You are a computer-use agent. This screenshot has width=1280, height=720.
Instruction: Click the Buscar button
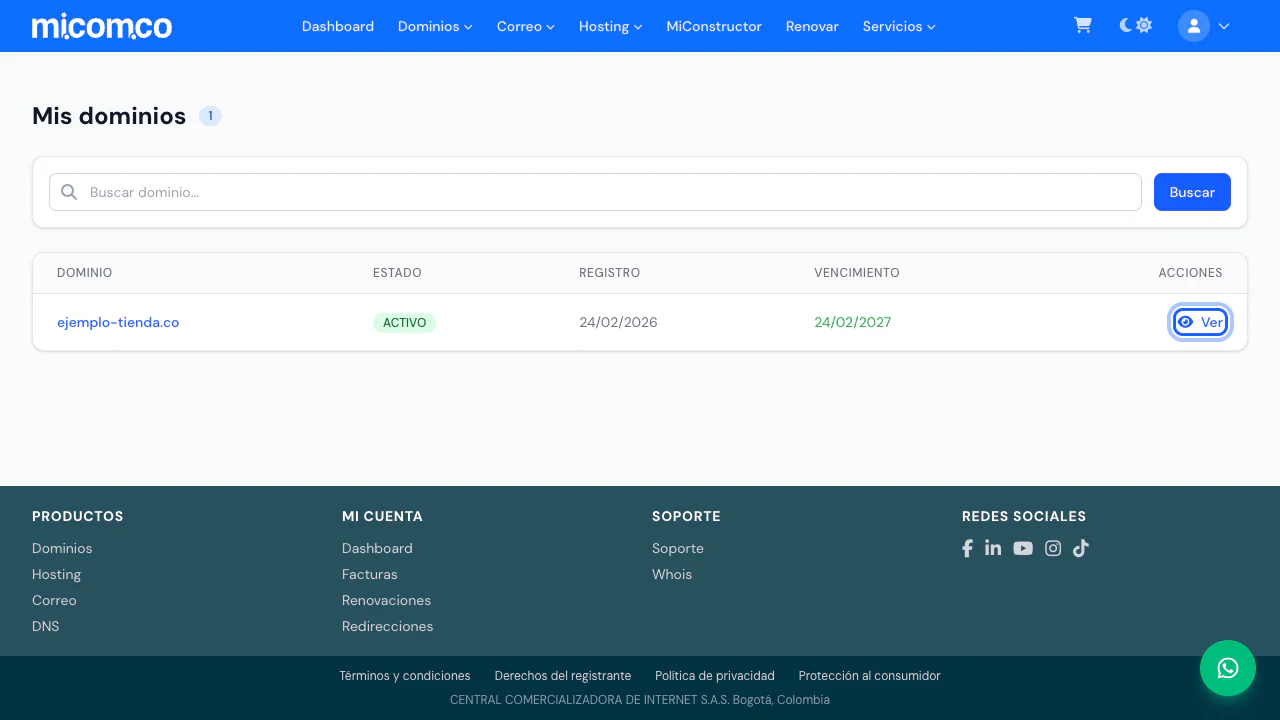pyautogui.click(x=1192, y=192)
